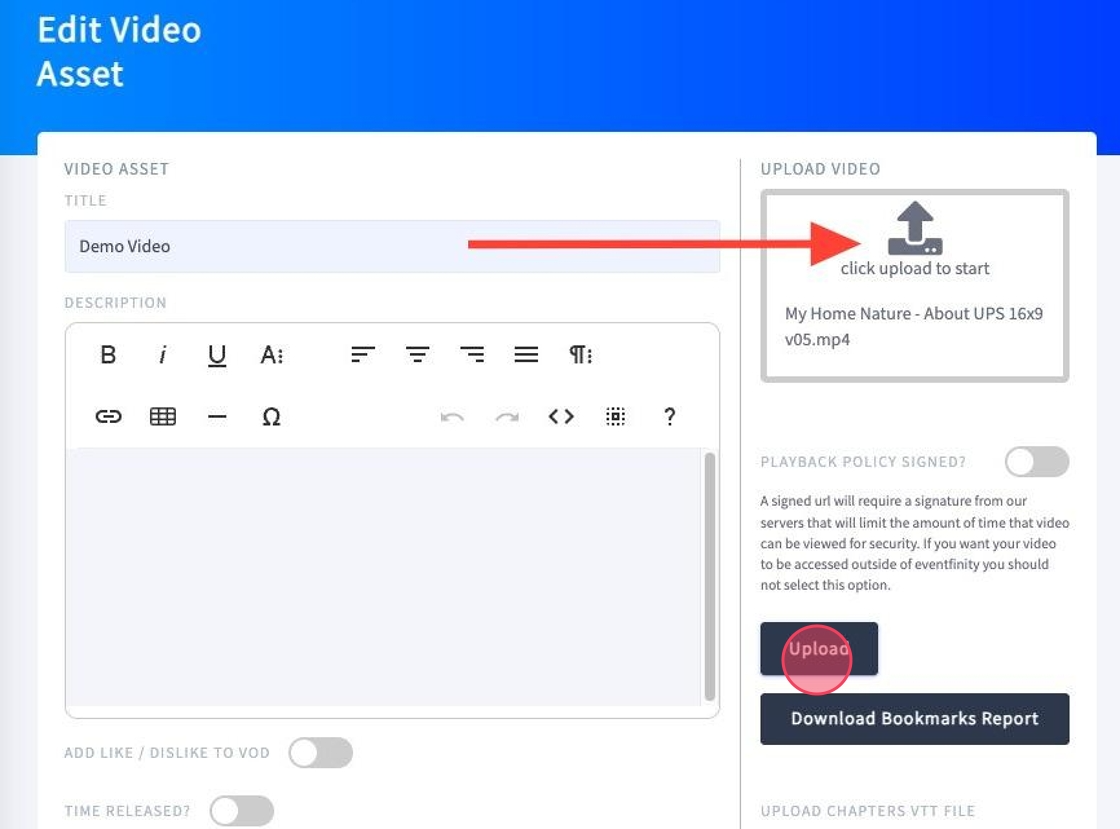The height and width of the screenshot is (829, 1120).
Task: Undo the last edit
Action: tap(452, 416)
